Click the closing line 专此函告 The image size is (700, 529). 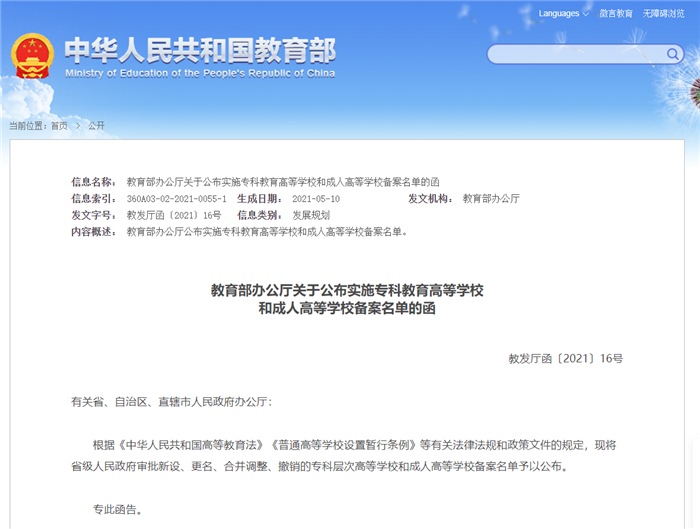click(117, 509)
